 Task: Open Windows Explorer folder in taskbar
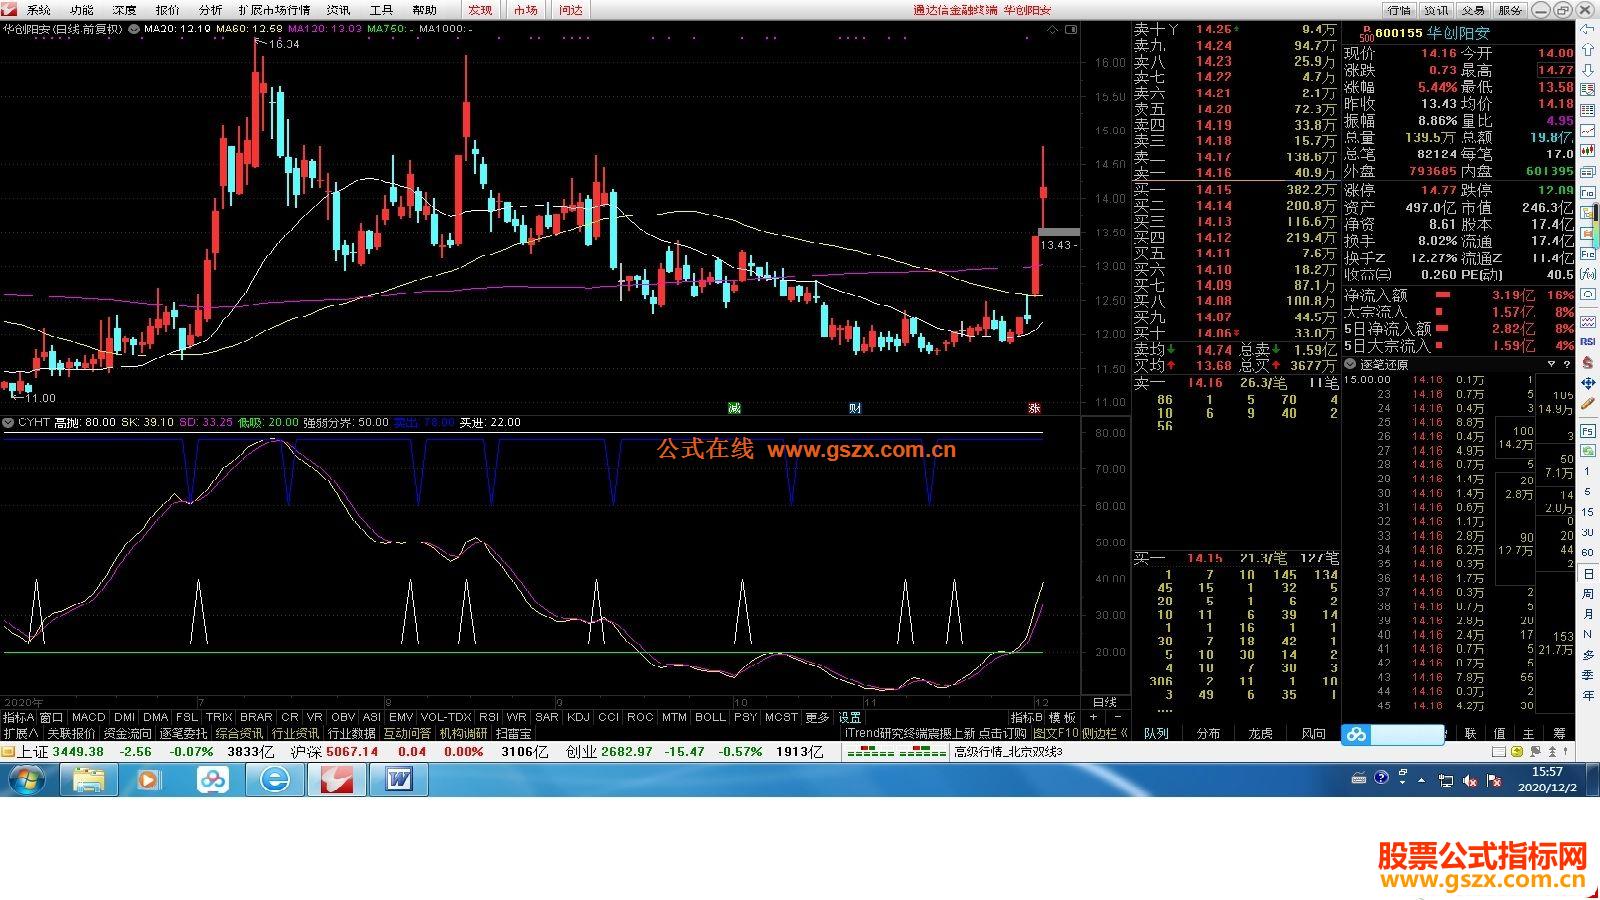pos(89,780)
